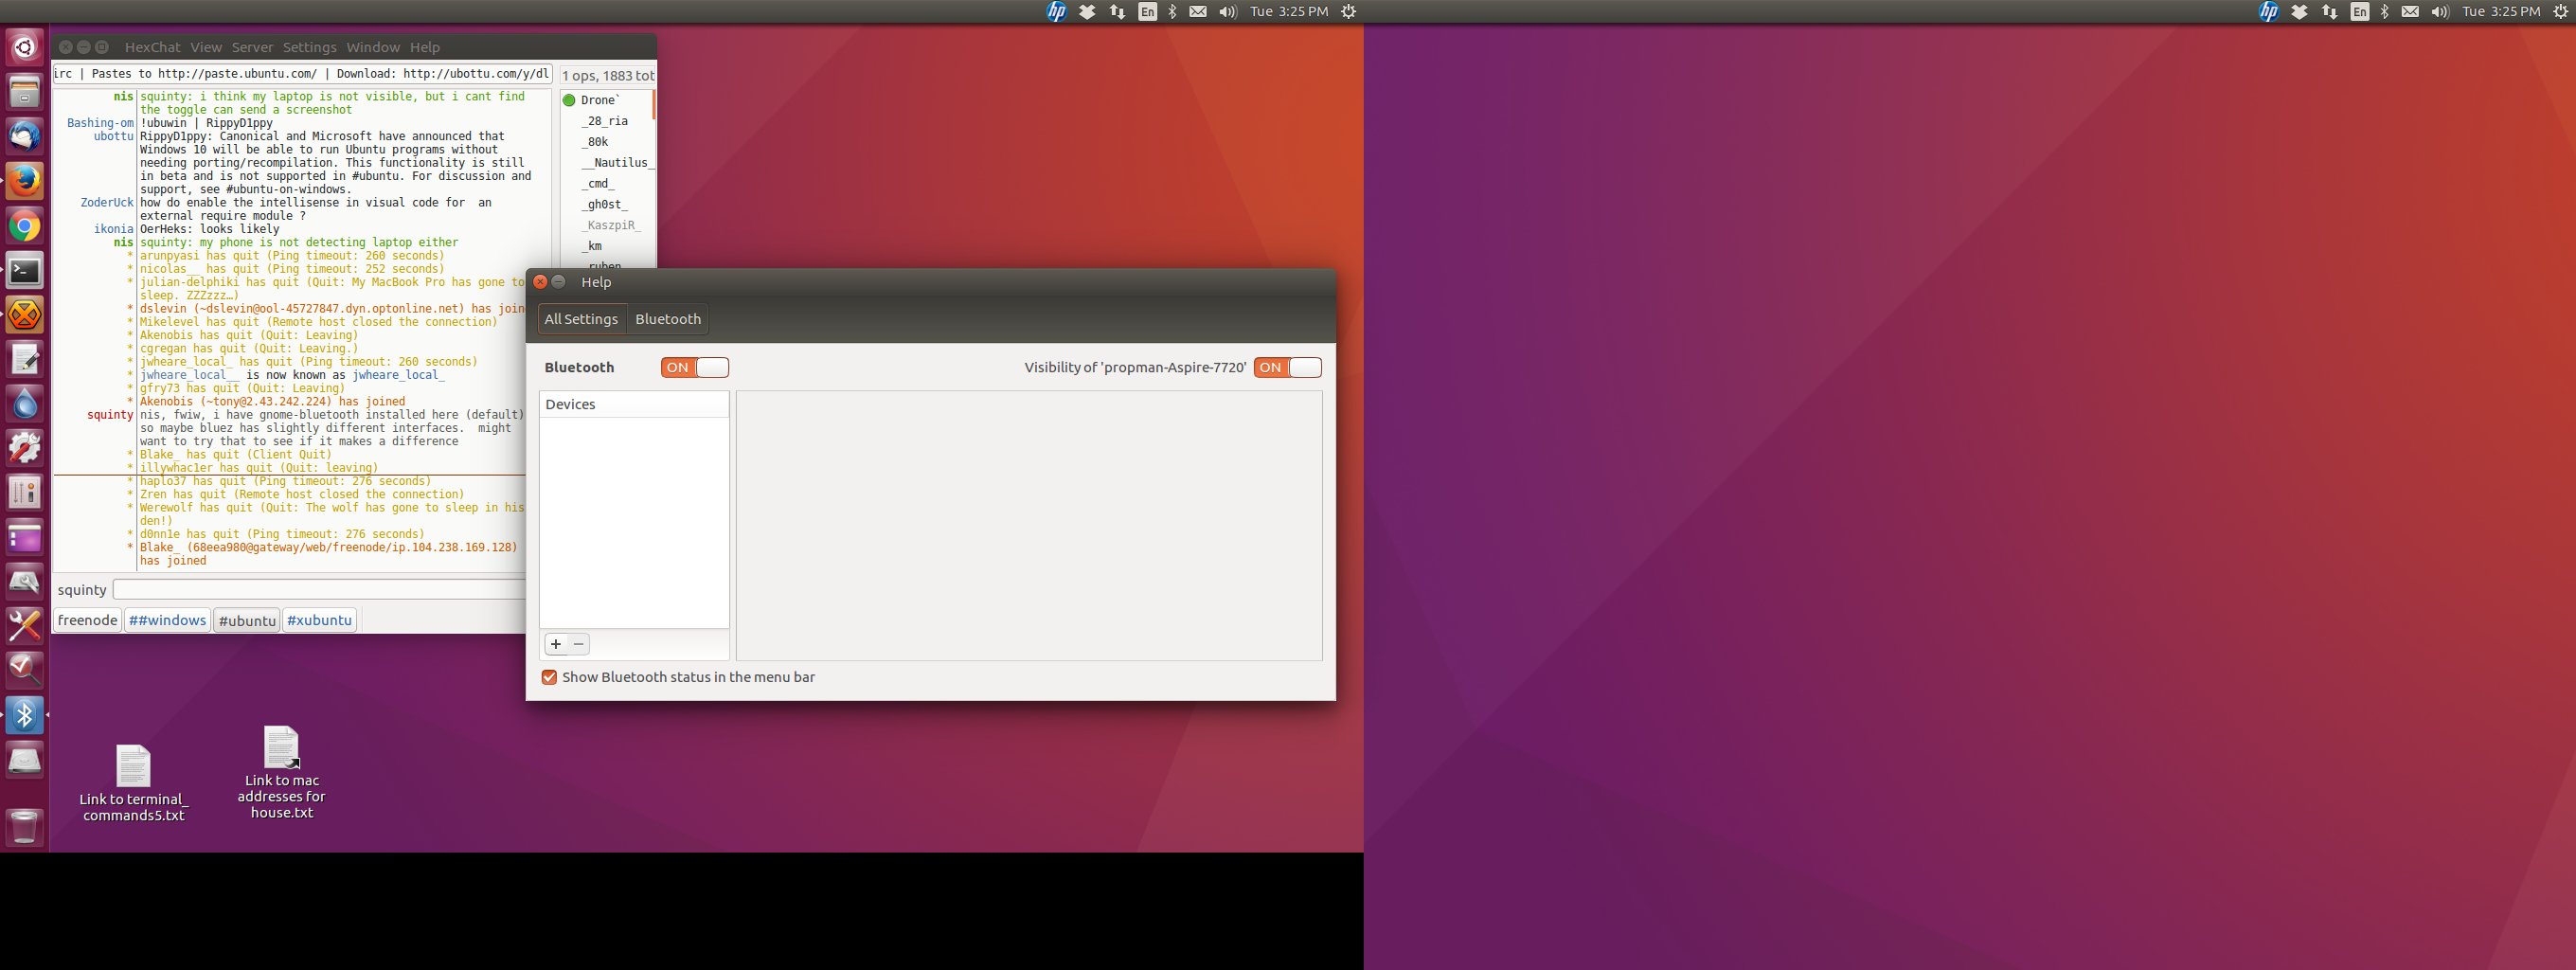2576x970 pixels.
Task: Switch to the ##windows channel tab
Action: [167, 620]
